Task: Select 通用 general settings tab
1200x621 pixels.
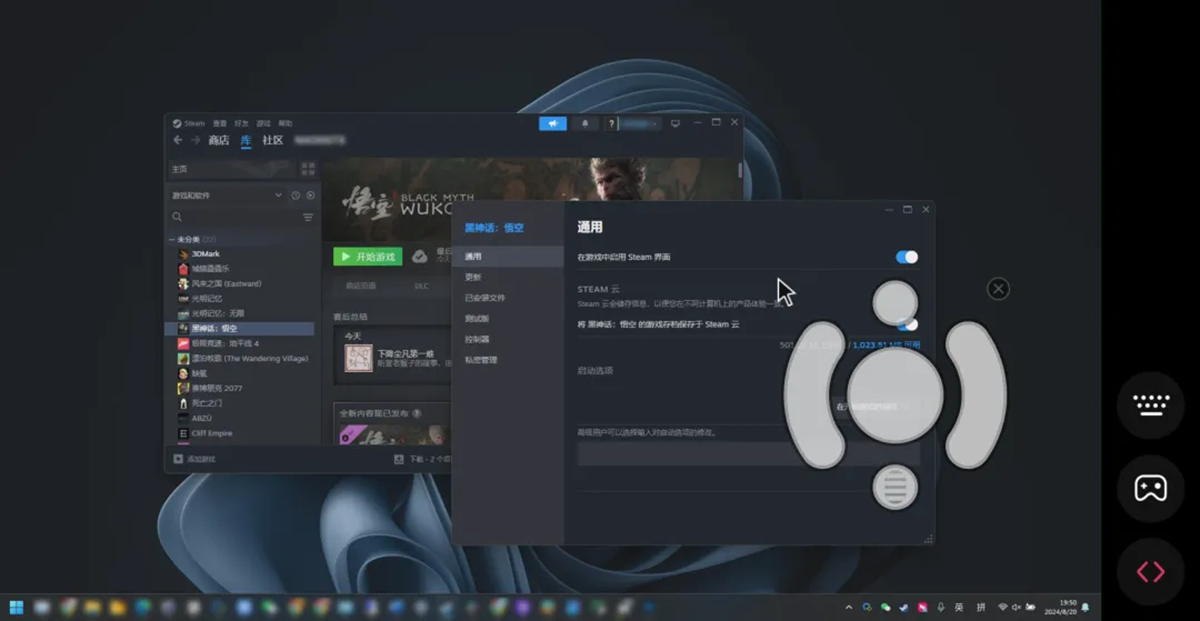Action: coord(508,257)
